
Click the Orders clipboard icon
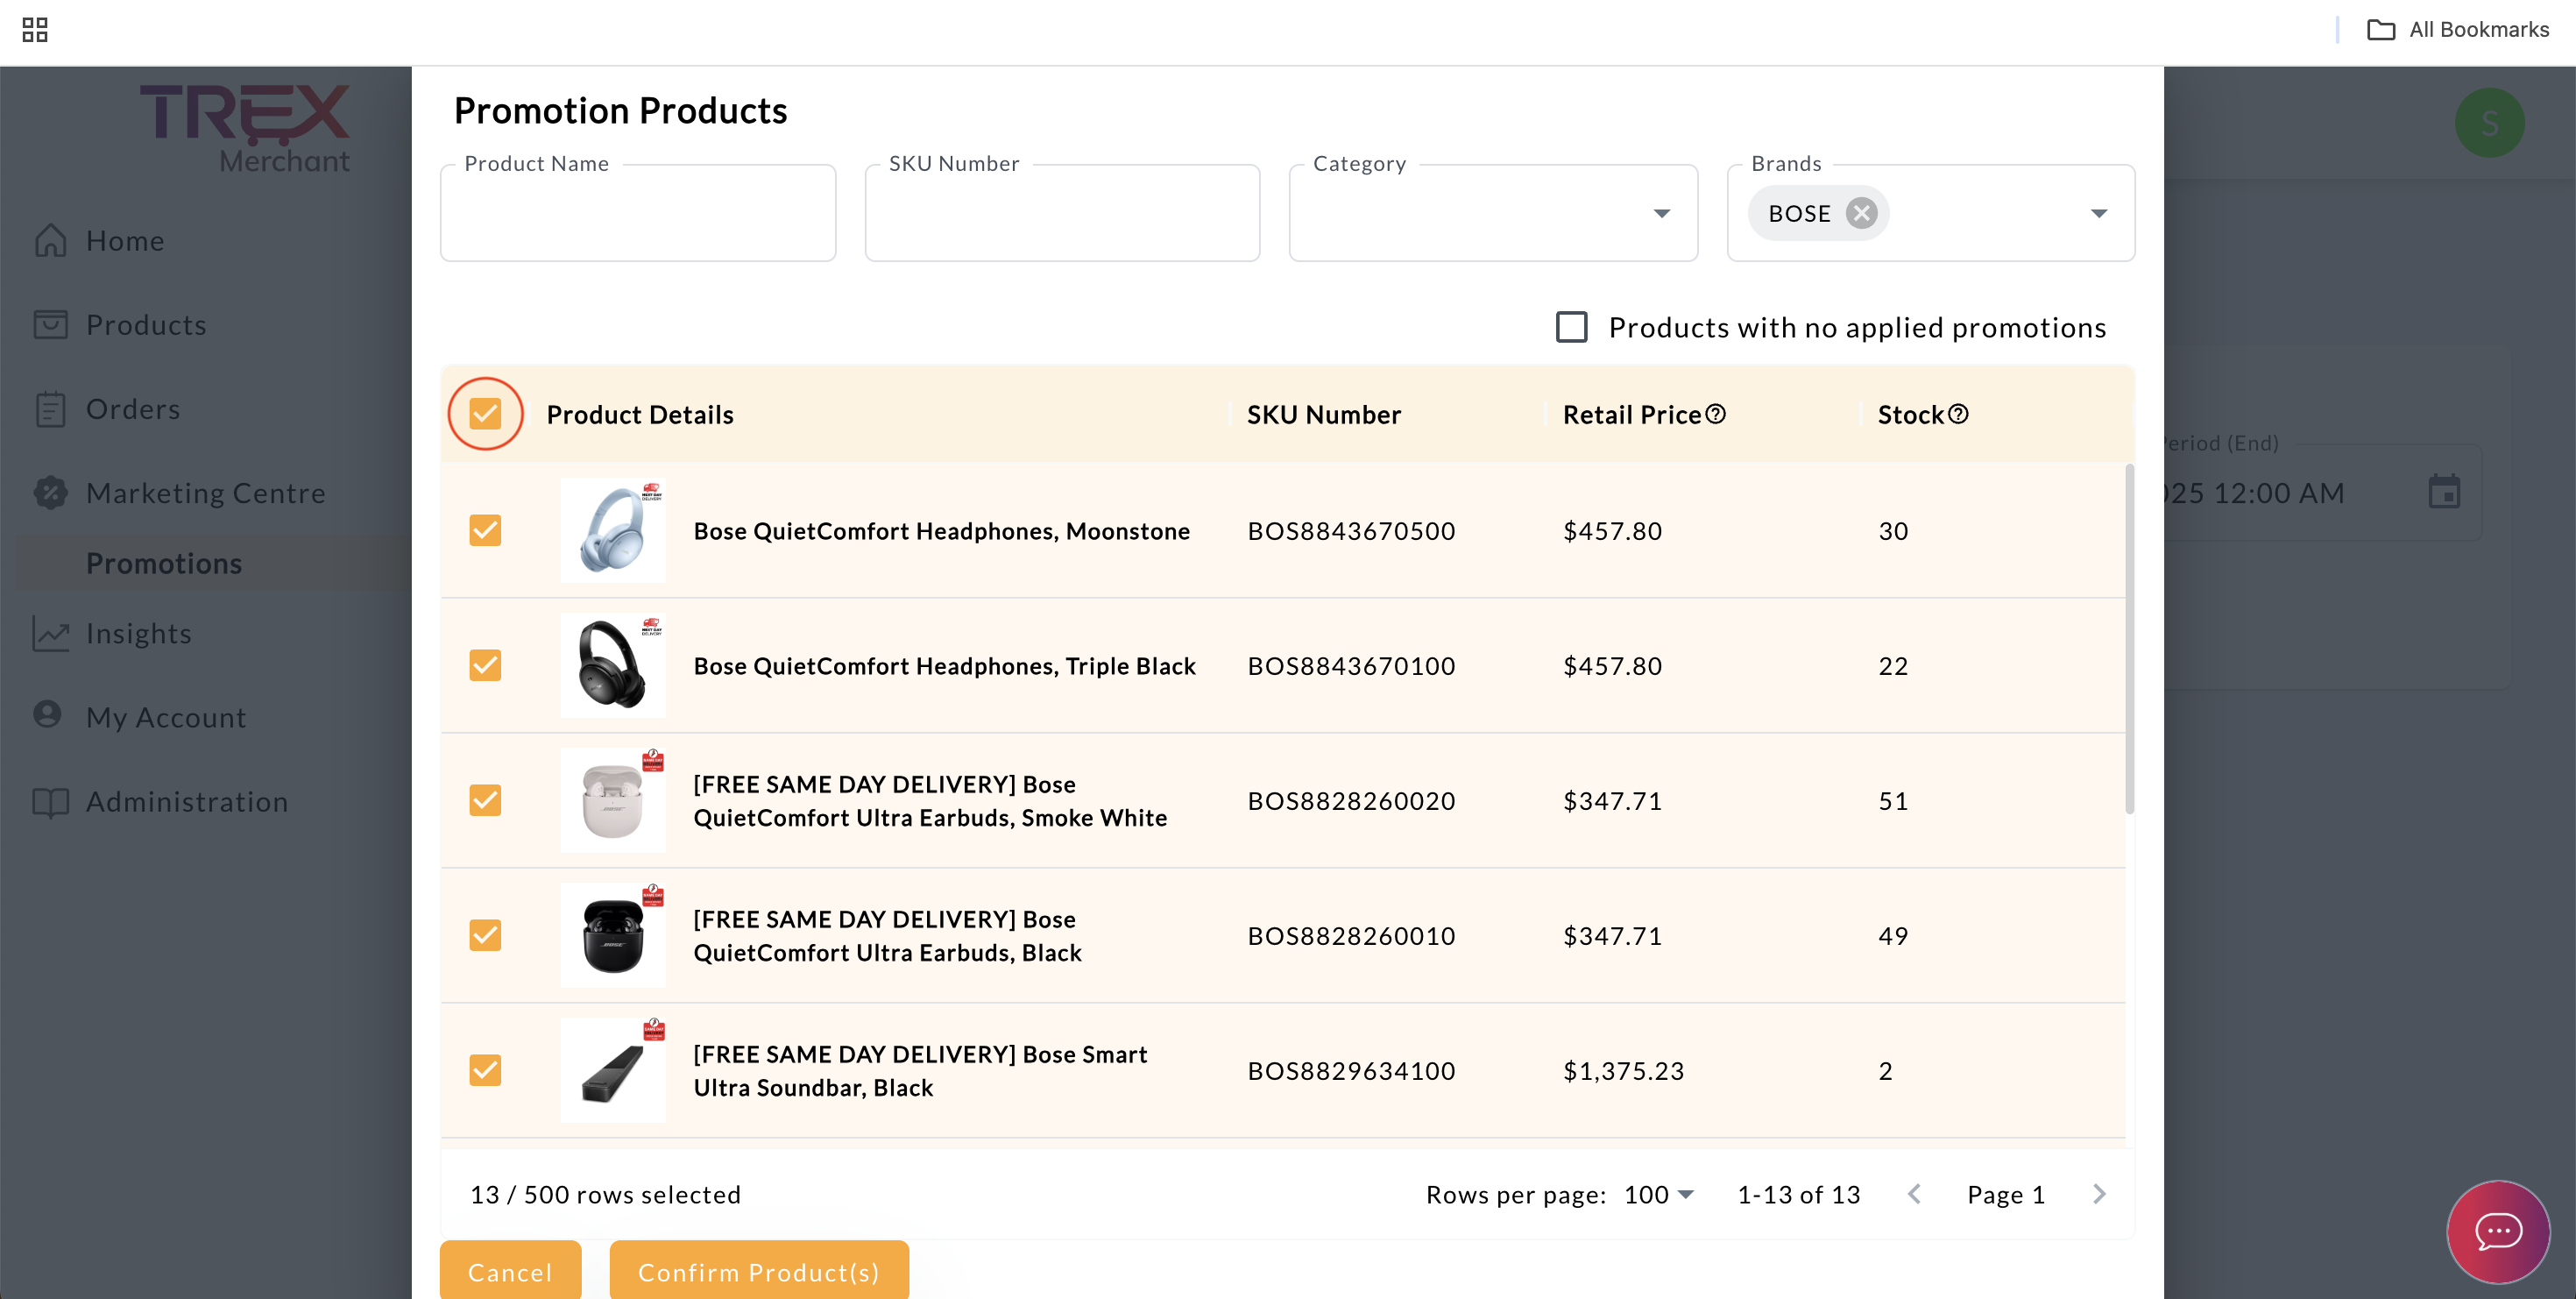[x=50, y=409]
